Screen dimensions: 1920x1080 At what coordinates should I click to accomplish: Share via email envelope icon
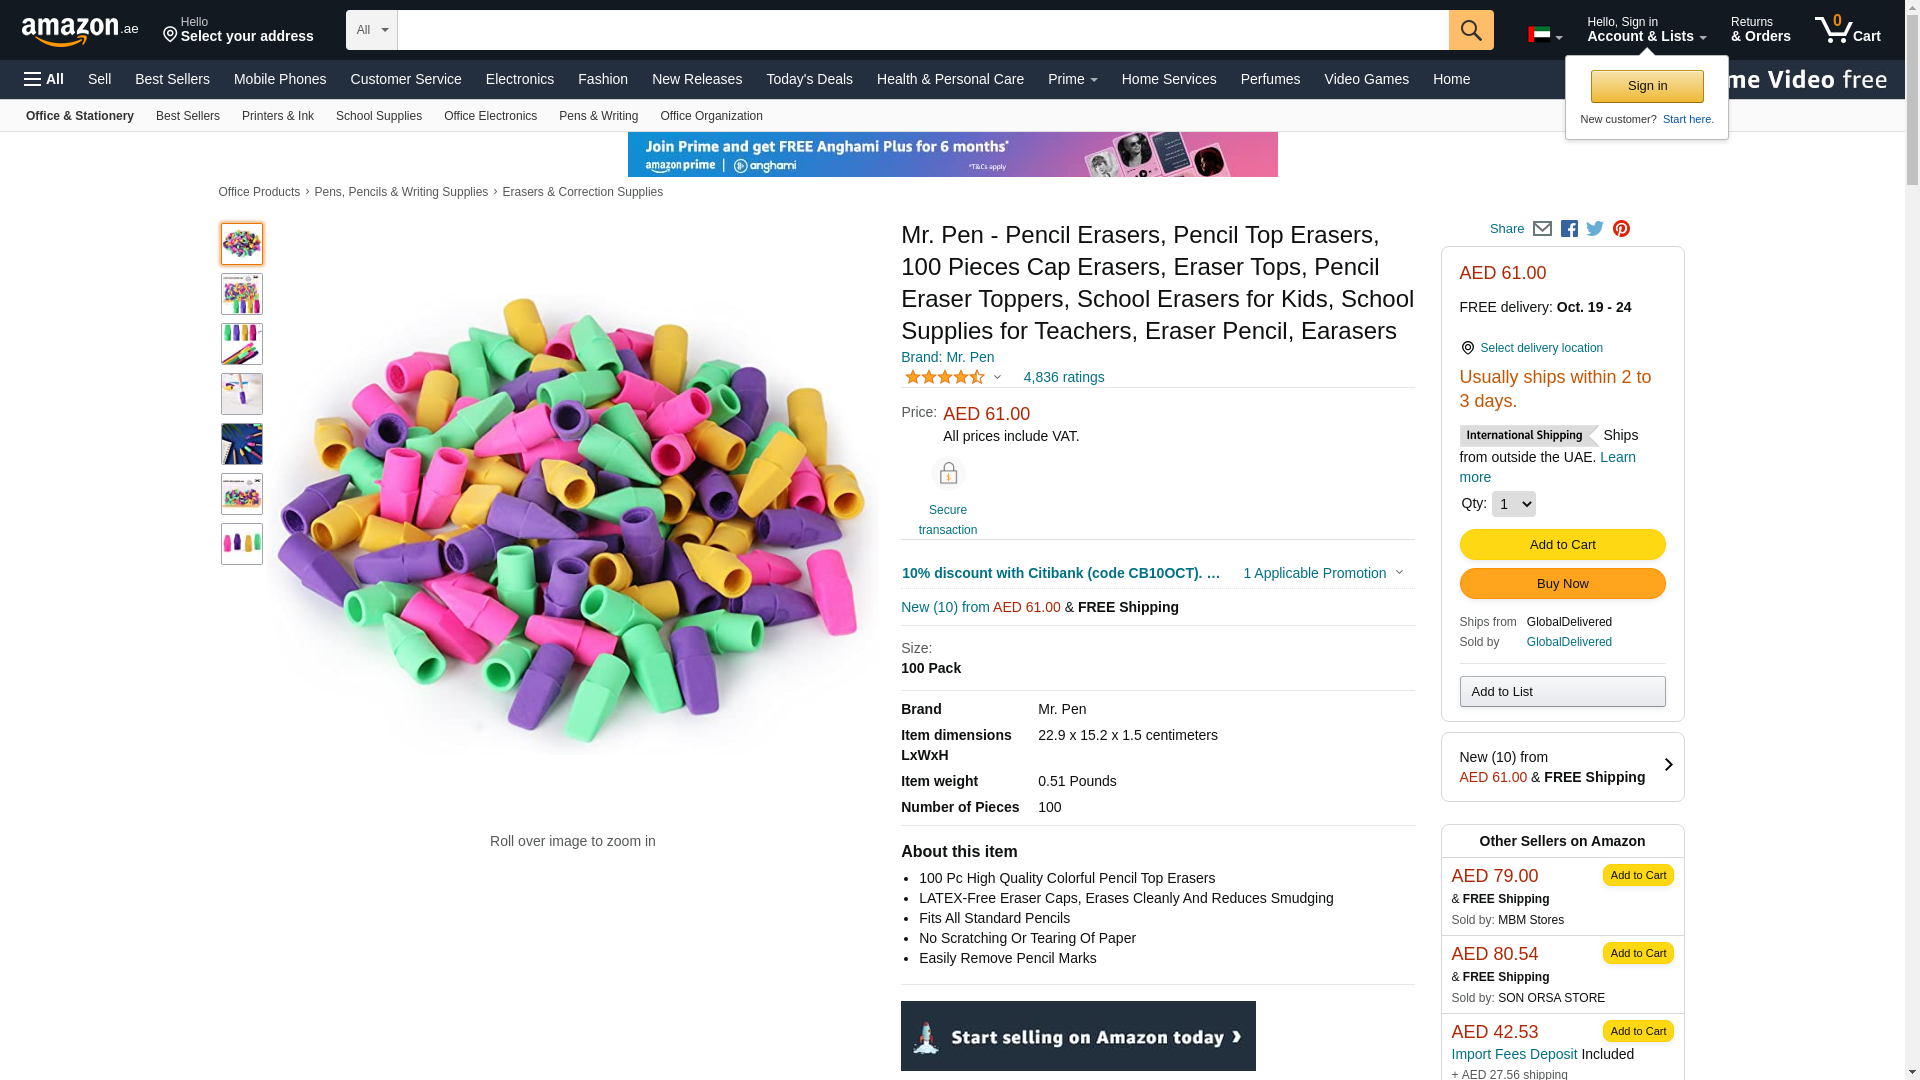coord(1542,229)
